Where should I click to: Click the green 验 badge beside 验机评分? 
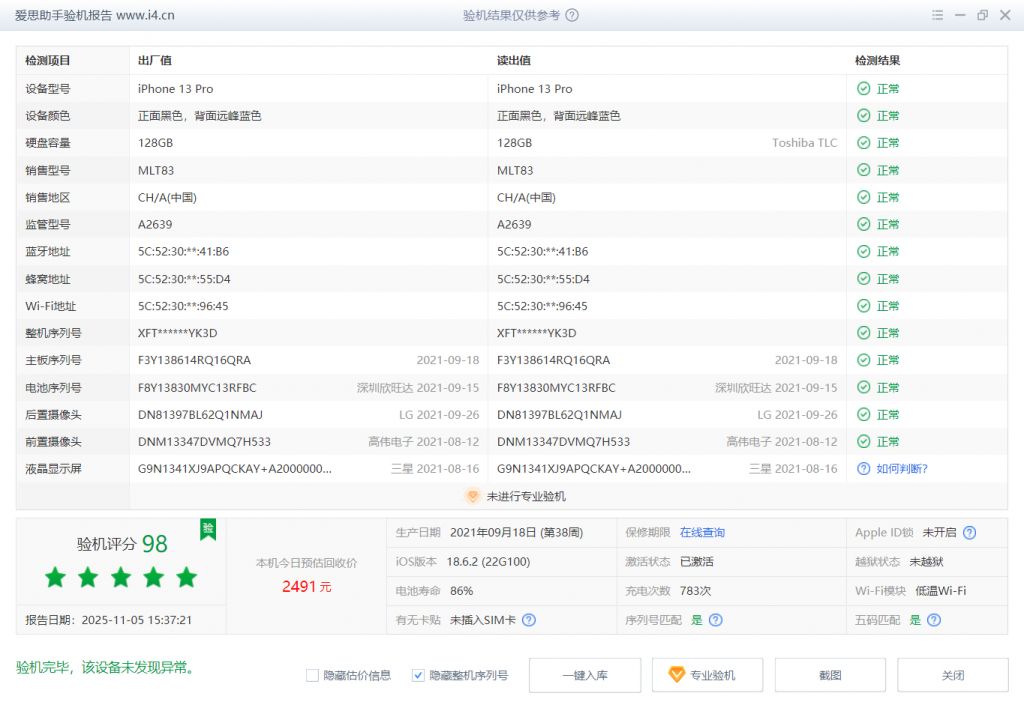(x=207, y=528)
